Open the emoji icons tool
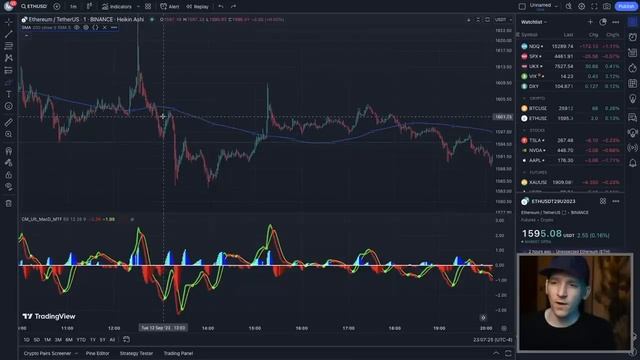This screenshot has height=360, width=640. (9, 106)
